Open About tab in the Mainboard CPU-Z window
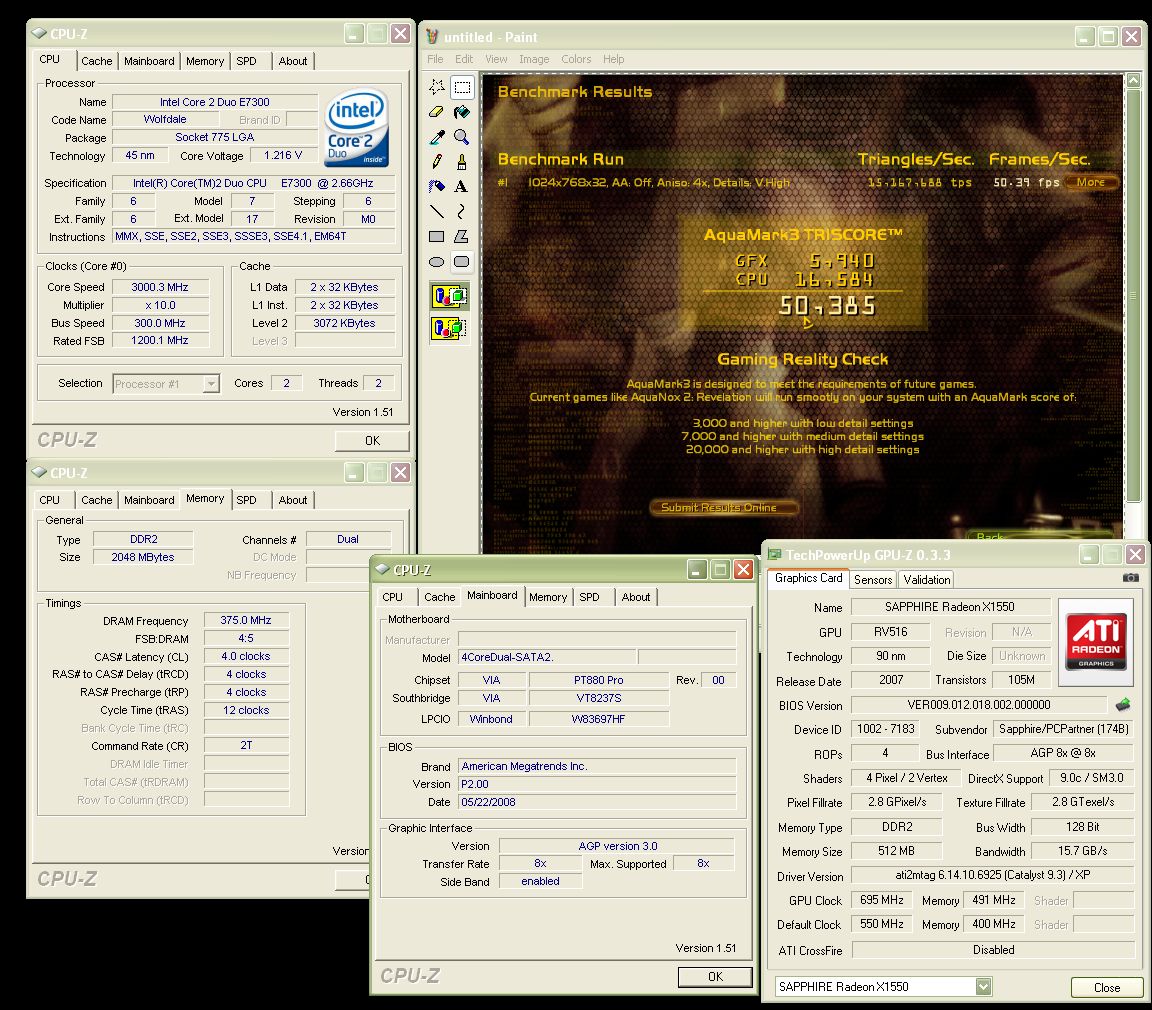 (x=636, y=597)
